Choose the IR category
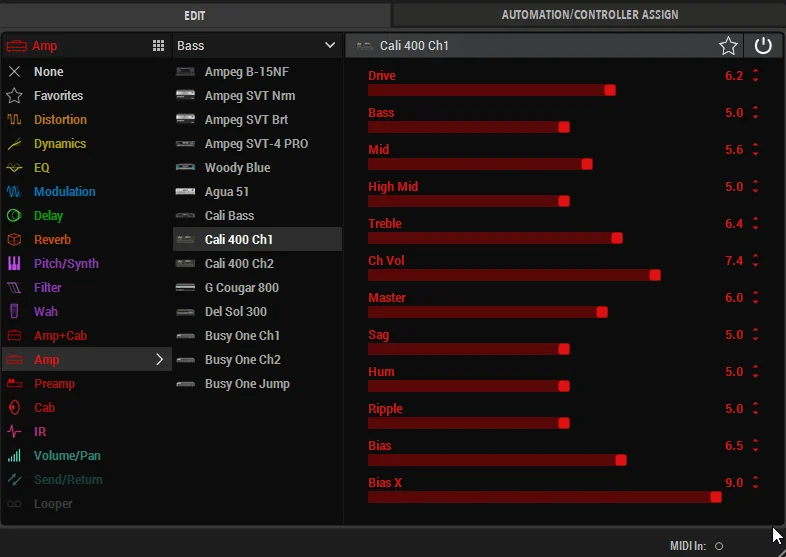The height and width of the screenshot is (557, 786). click(87, 432)
